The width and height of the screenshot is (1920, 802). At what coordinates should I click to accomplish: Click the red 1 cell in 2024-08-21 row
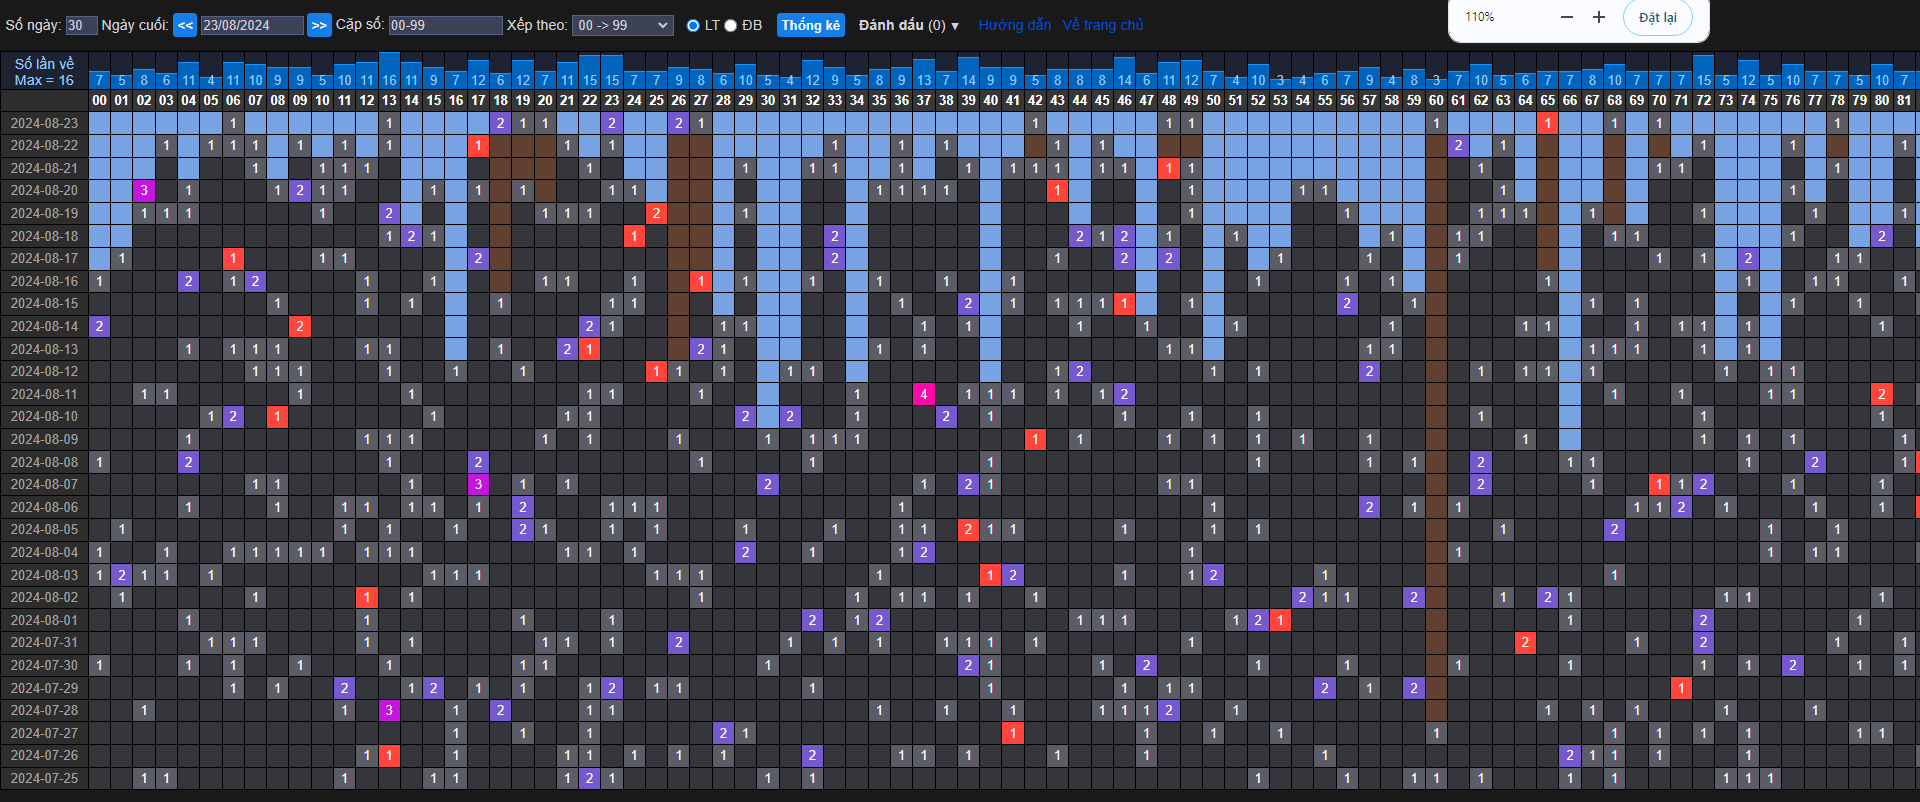(1169, 168)
